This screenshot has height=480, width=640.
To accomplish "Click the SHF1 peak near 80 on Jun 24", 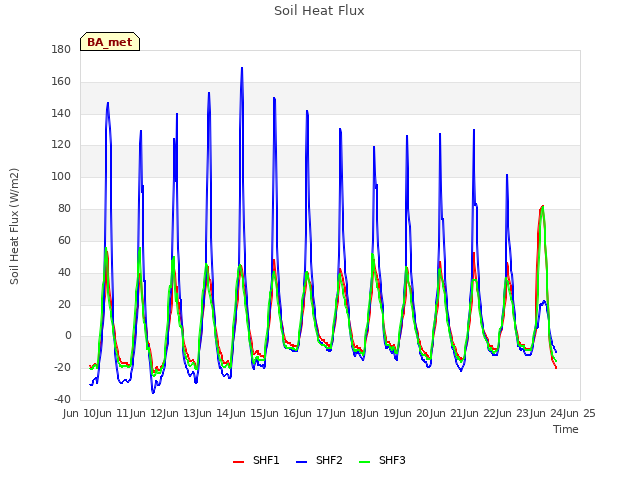I will click(542, 206).
